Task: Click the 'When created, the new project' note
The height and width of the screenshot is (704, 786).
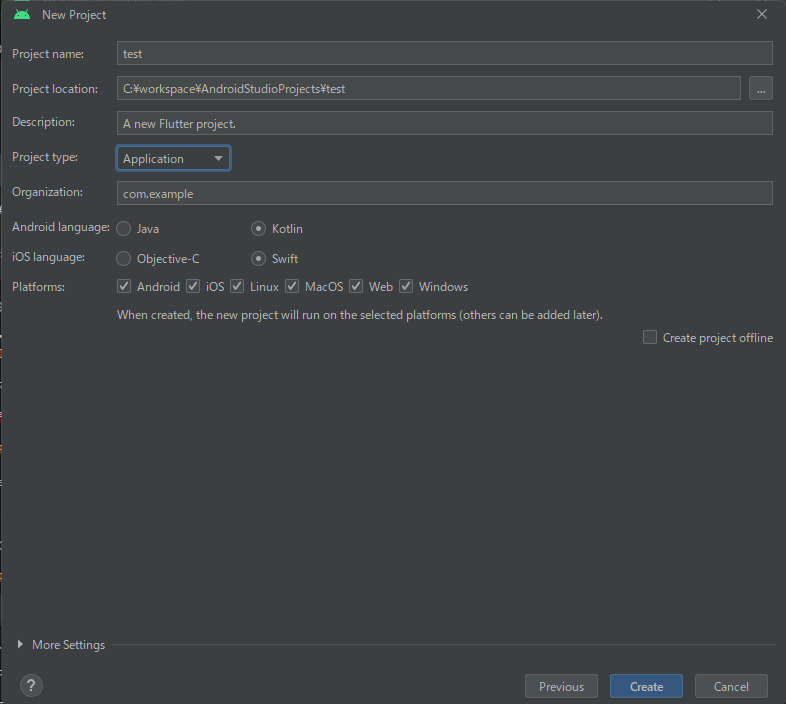Action: (x=359, y=315)
